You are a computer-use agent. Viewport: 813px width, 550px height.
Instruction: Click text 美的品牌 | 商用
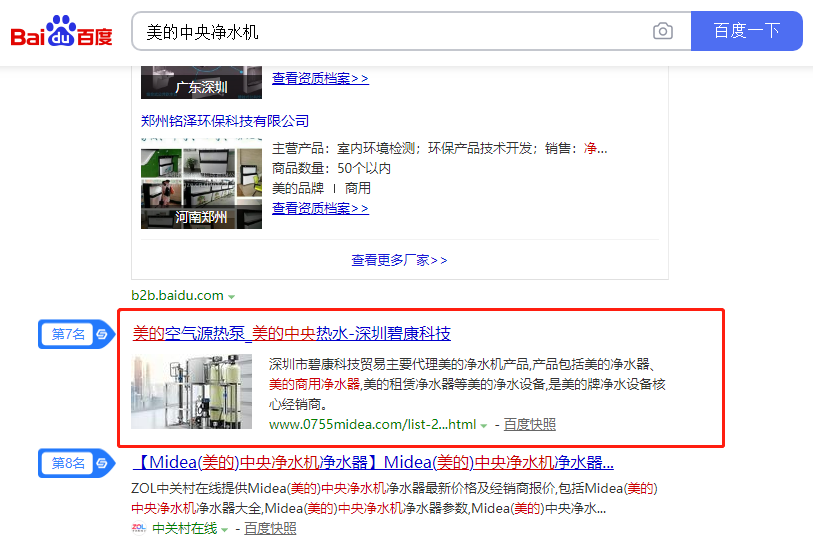coord(321,188)
